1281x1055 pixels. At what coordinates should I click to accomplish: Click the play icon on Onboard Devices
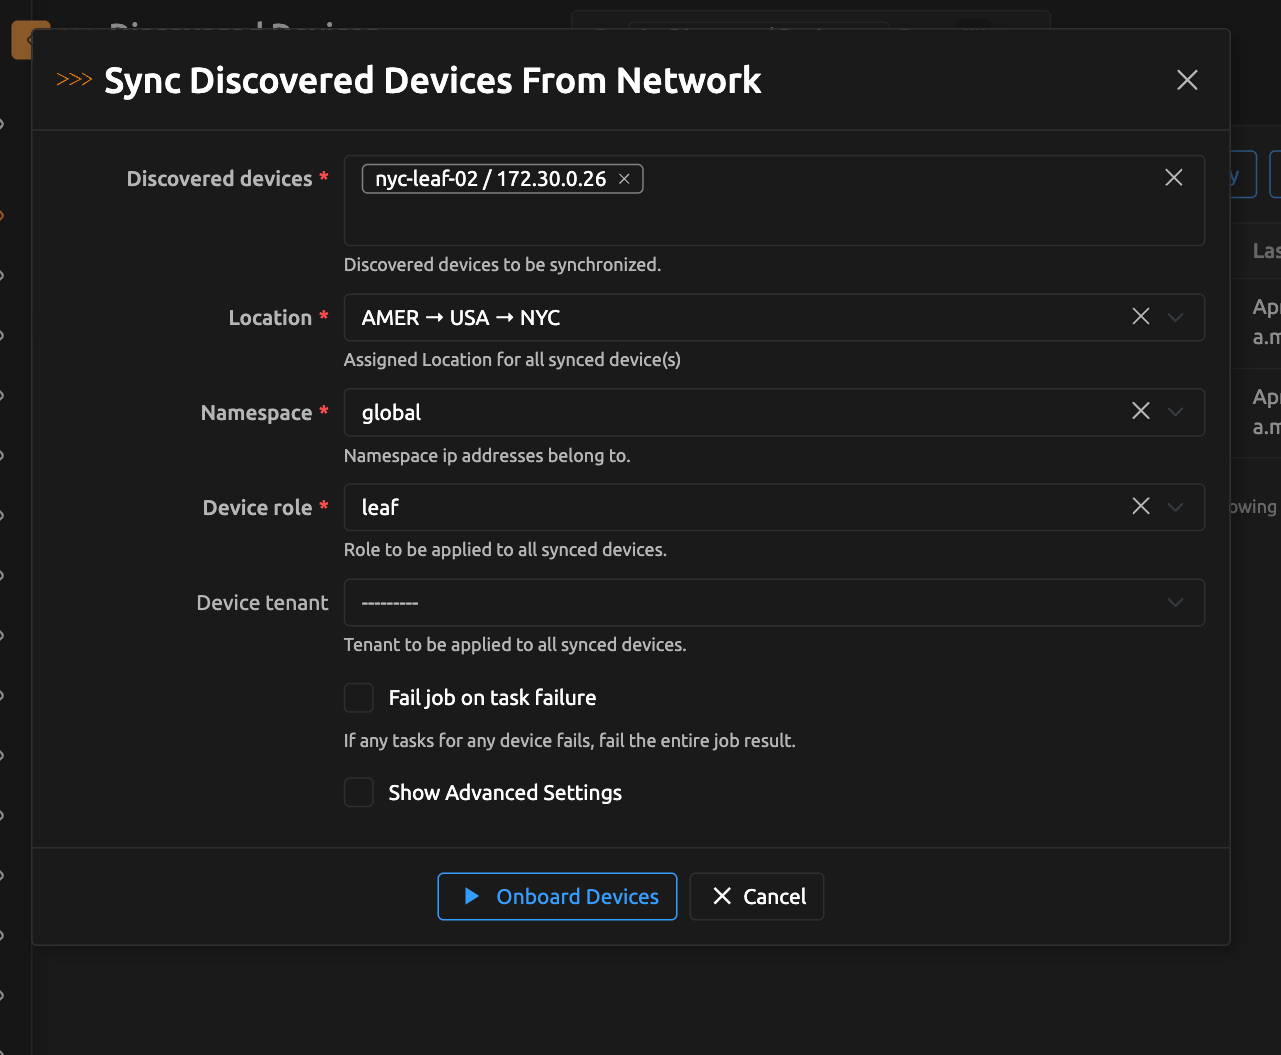(472, 897)
